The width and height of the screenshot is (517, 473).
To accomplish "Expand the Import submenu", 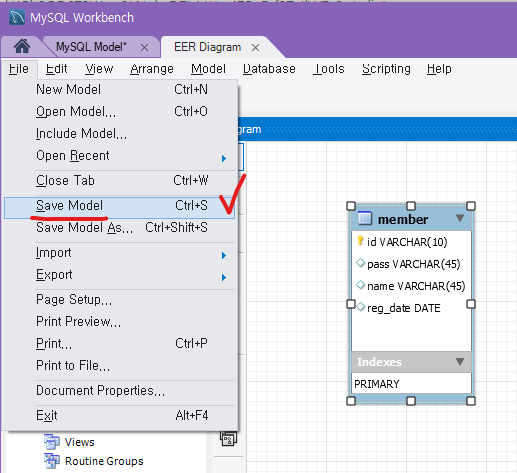I will point(120,253).
